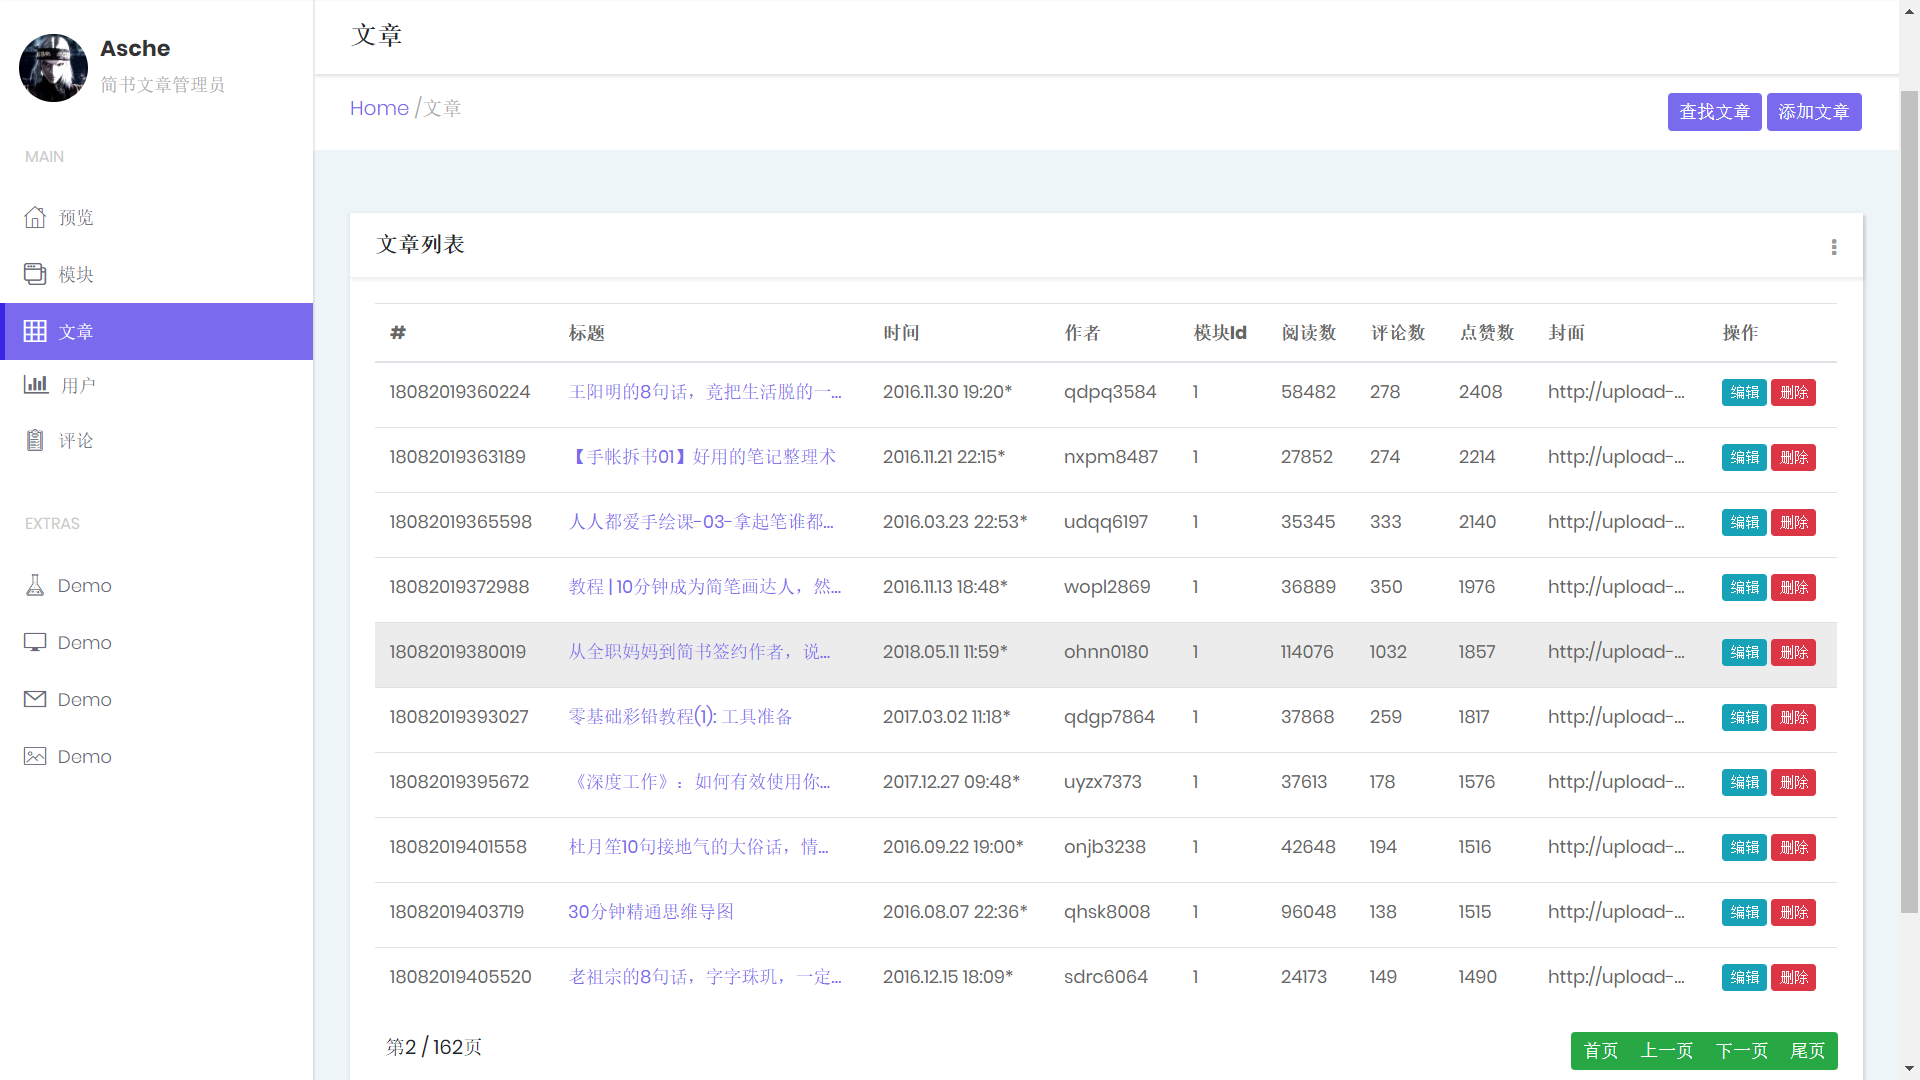This screenshot has width=1920, height=1080.
Task: Click the 阅读数 column header
Action: tap(1309, 333)
